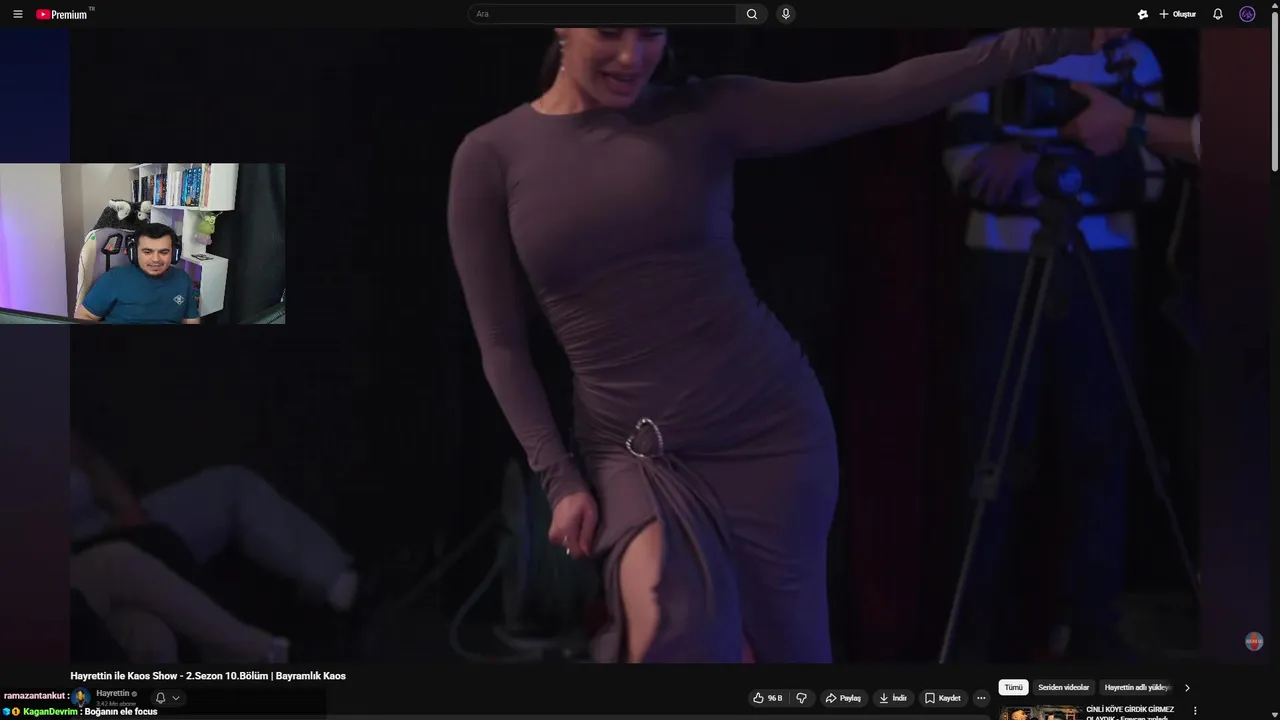Show next filter chips arrow
Image resolution: width=1280 pixels, height=720 pixels.
1187,688
